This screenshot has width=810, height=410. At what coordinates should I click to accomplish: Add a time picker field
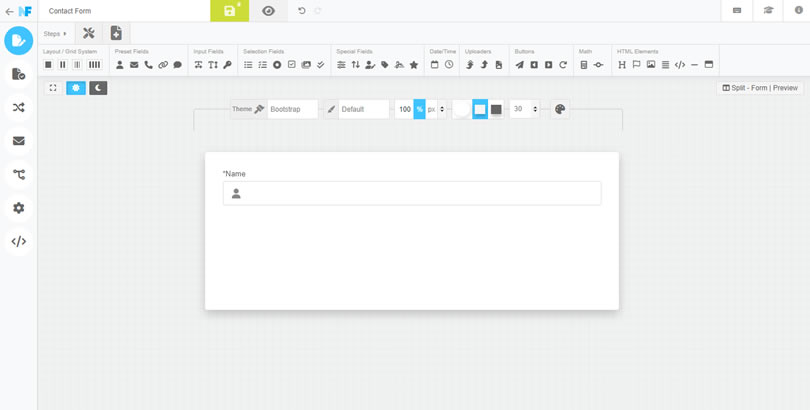coord(449,65)
